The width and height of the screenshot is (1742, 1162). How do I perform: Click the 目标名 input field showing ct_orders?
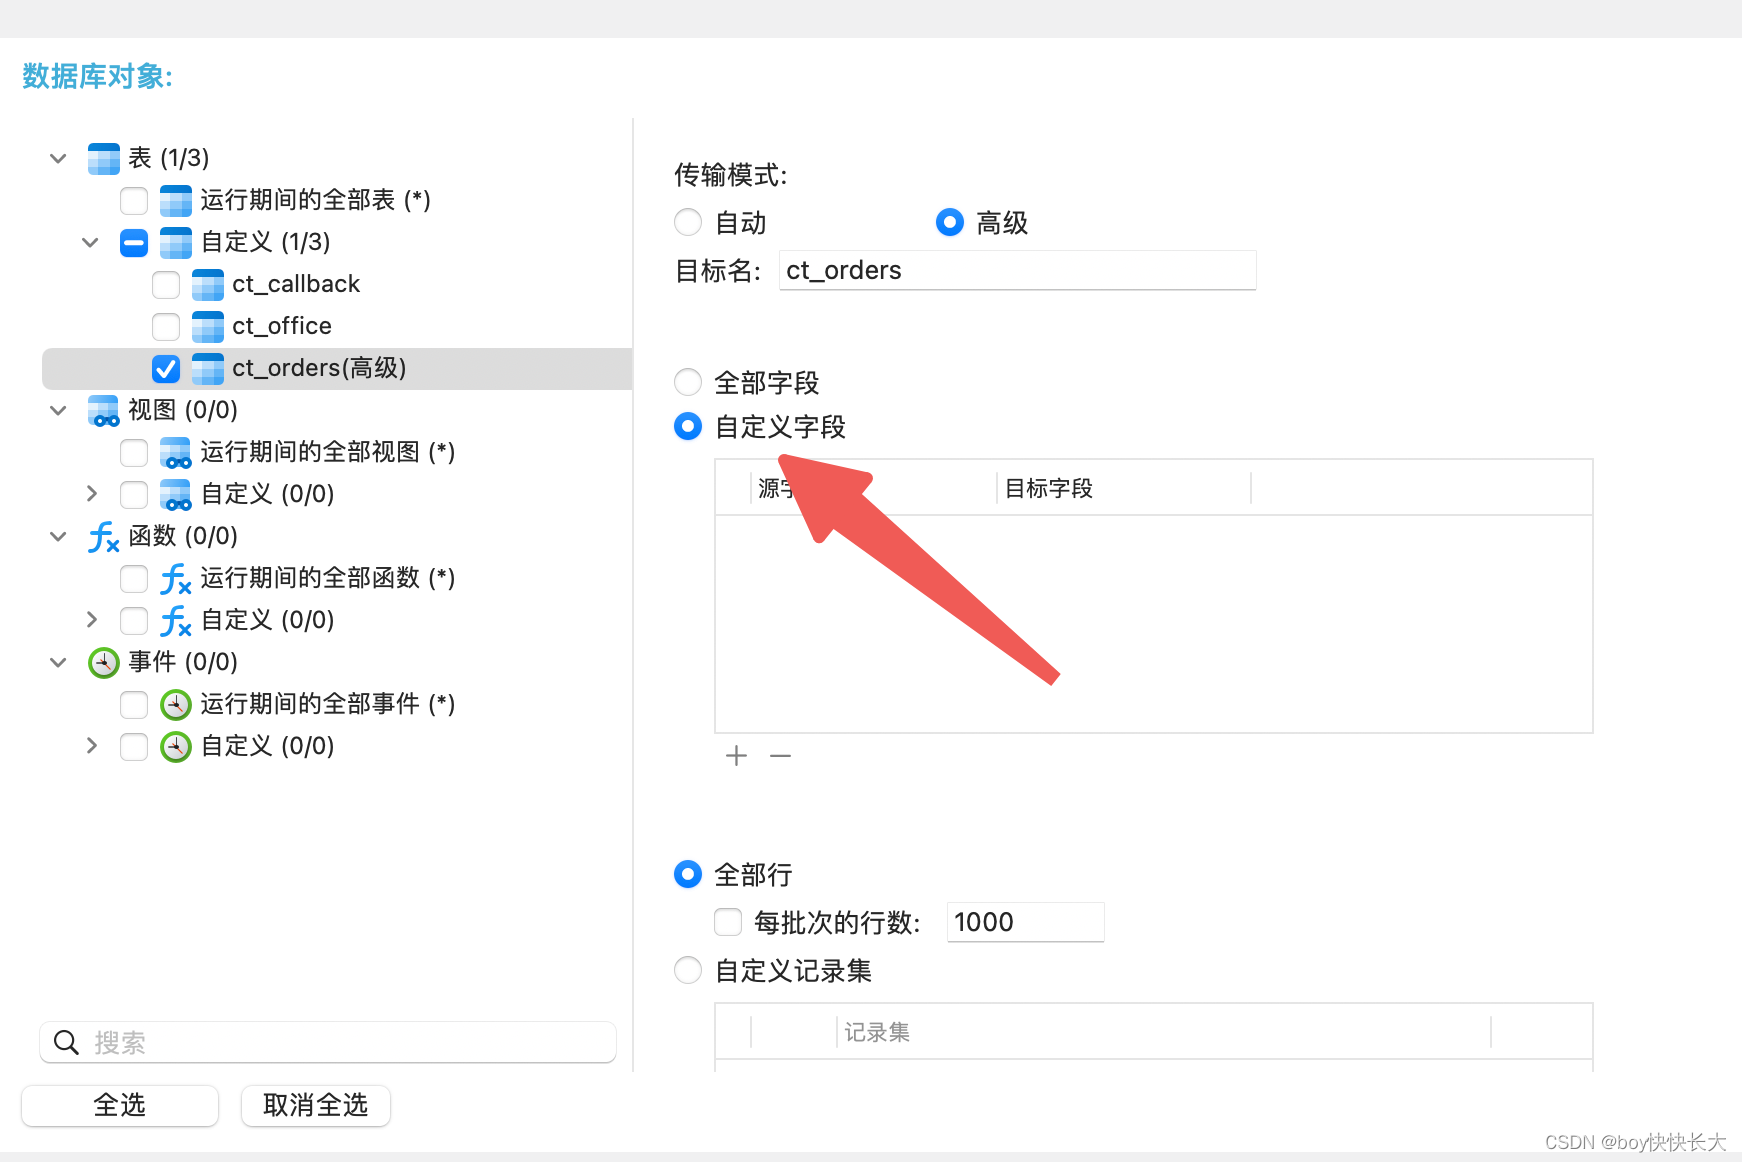[1016, 270]
